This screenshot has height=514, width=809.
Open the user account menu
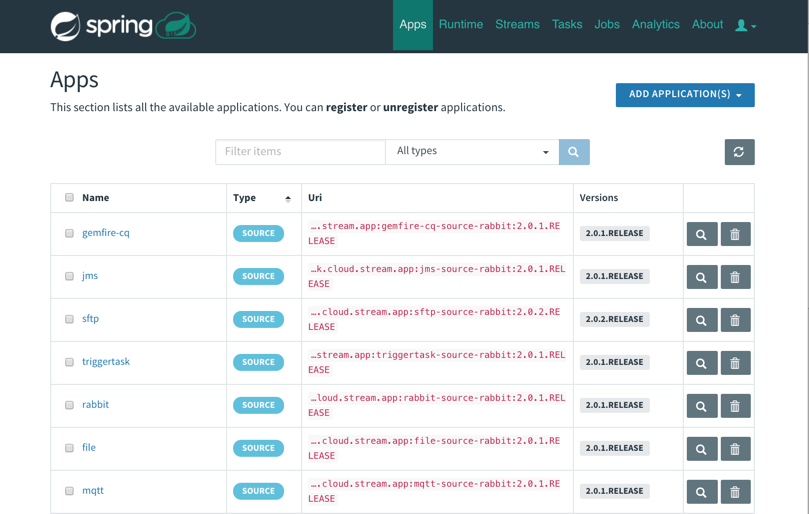(745, 25)
